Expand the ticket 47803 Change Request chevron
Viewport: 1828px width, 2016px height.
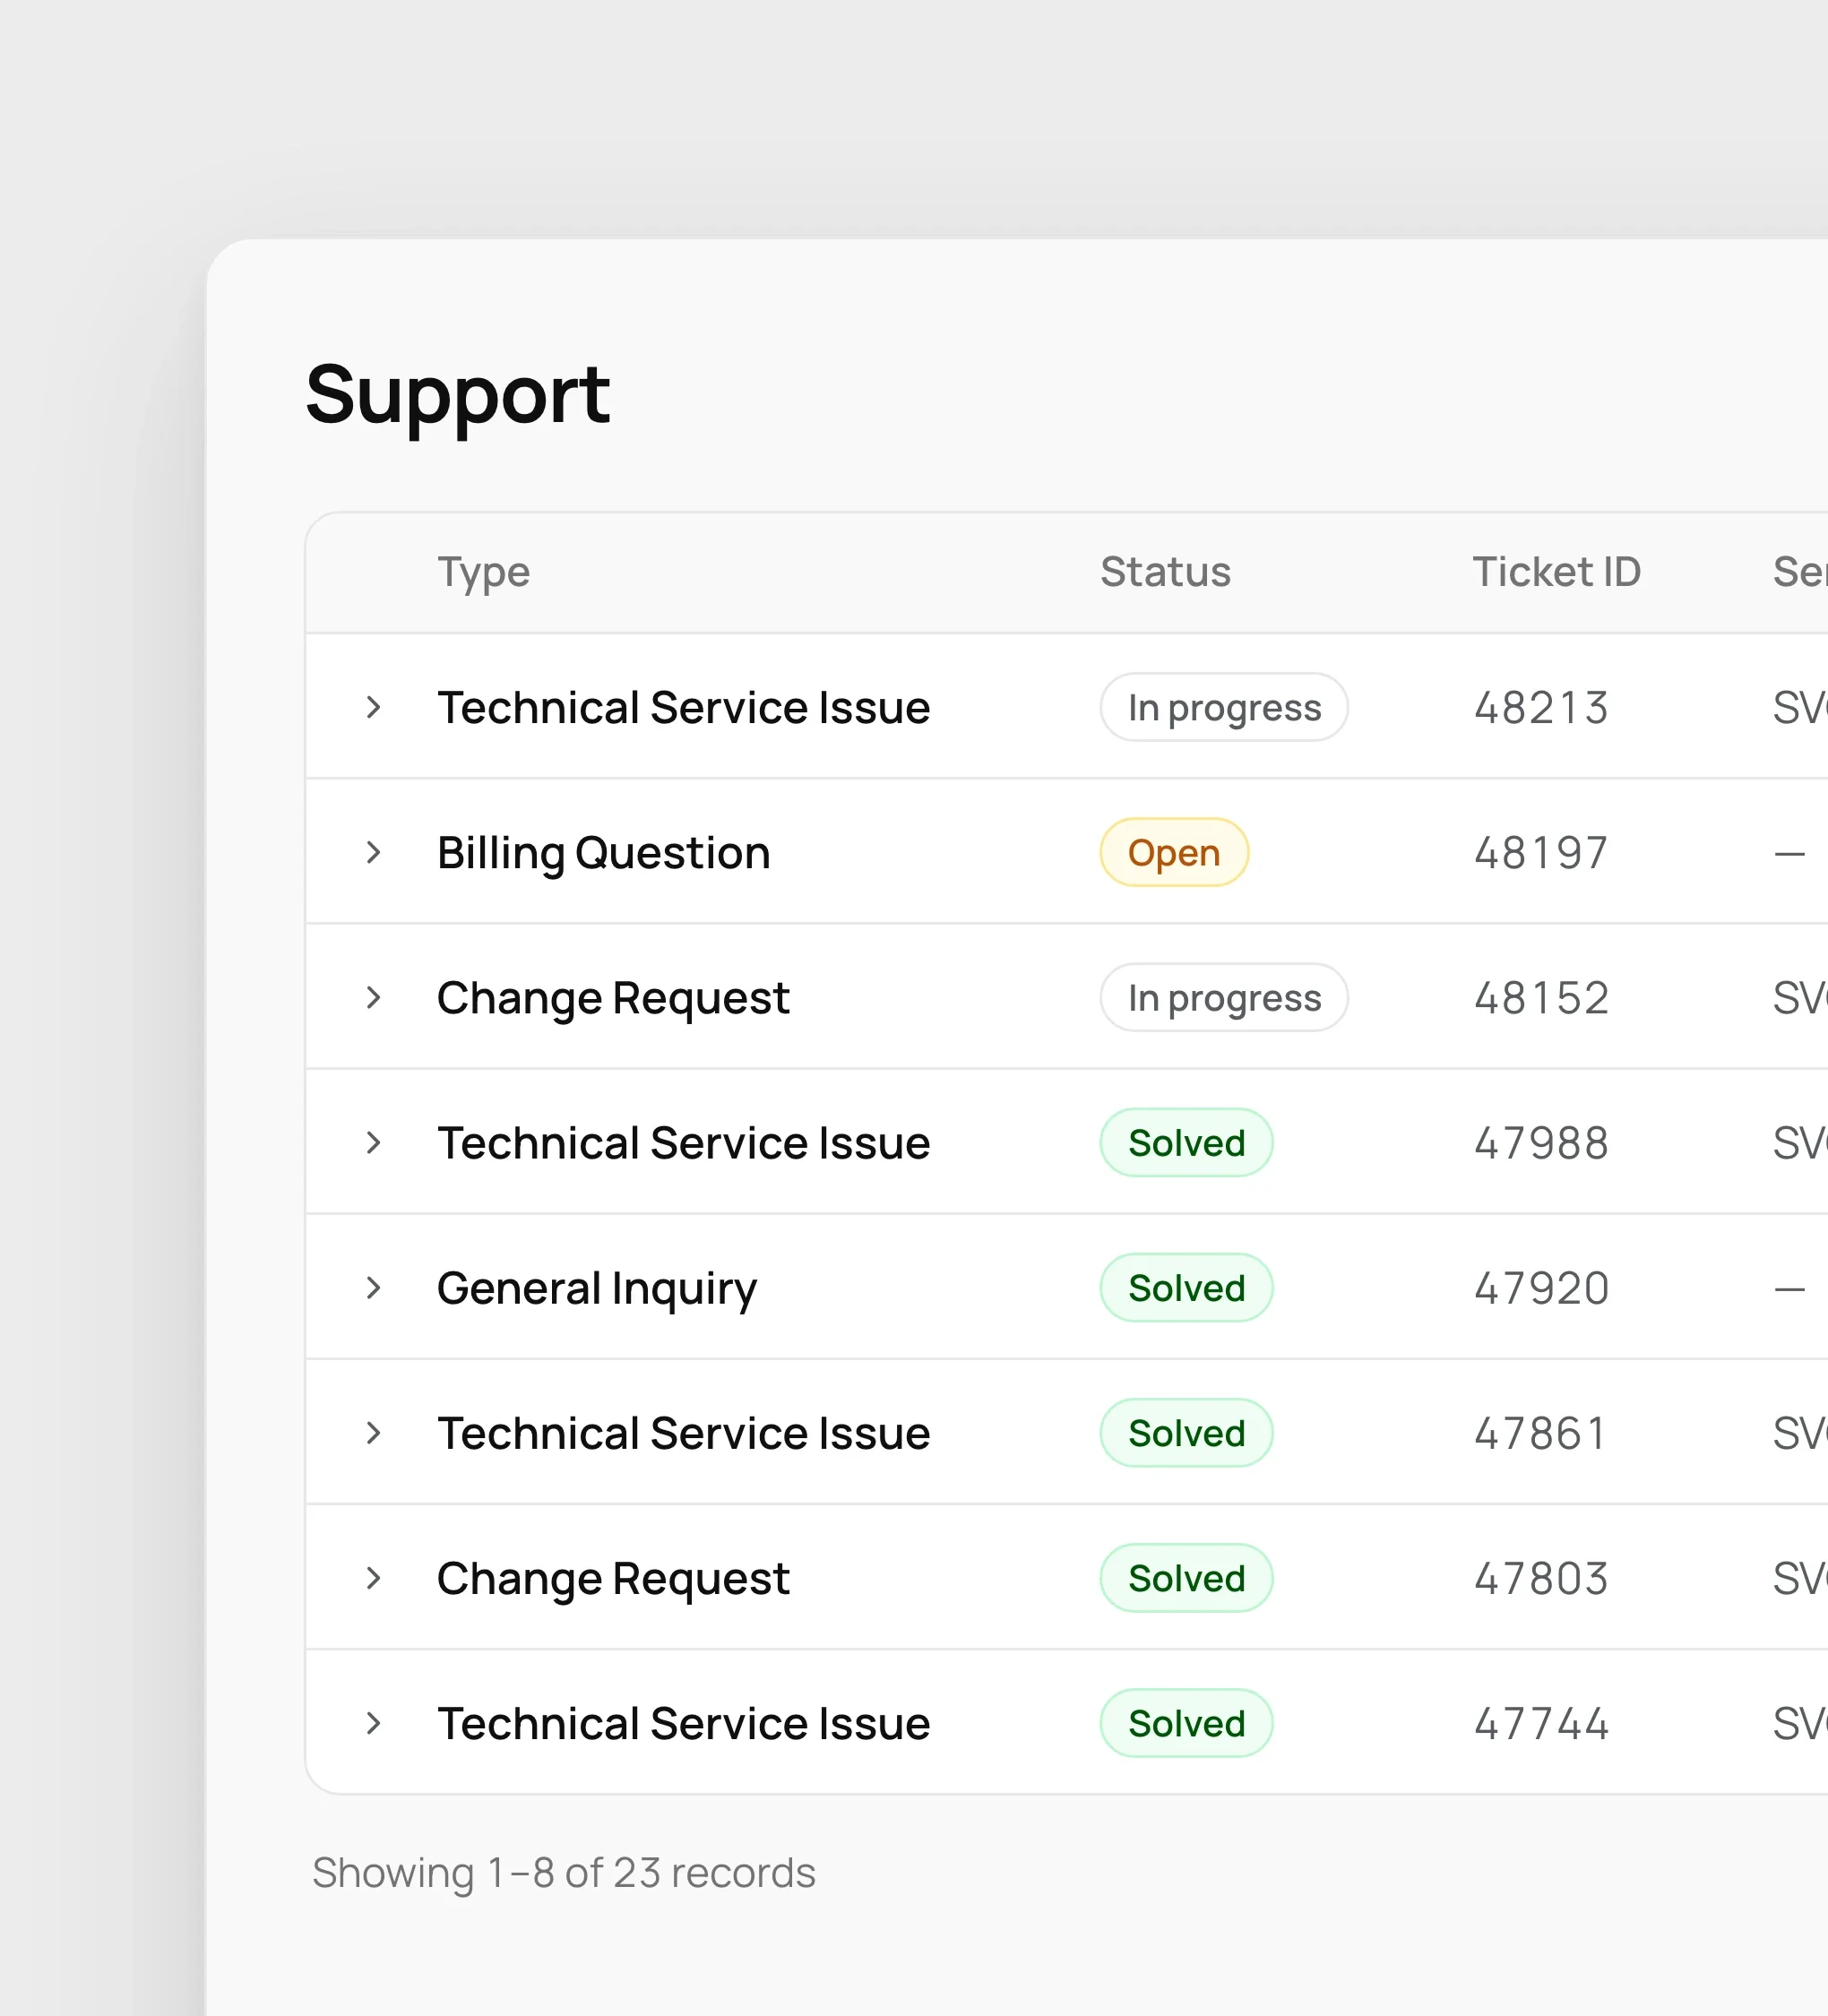[x=373, y=1578]
